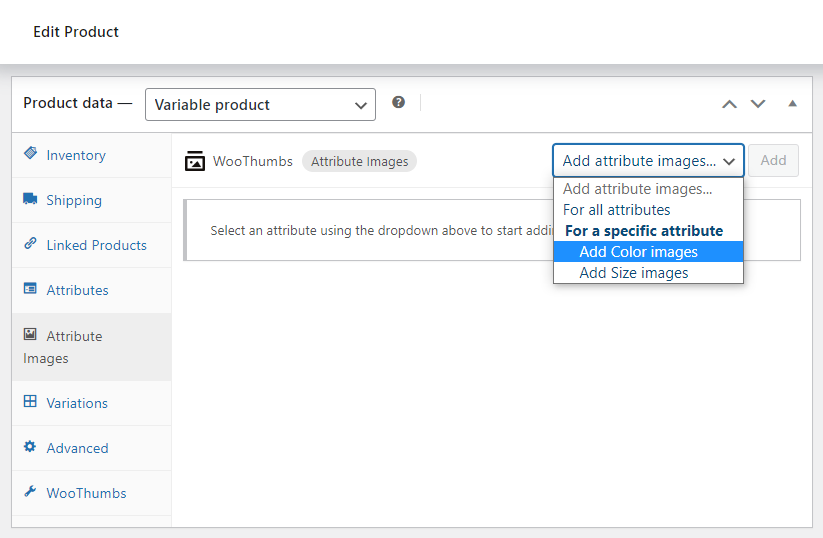Click the Attribute Images badge label
The image size is (823, 538).
coord(360,161)
